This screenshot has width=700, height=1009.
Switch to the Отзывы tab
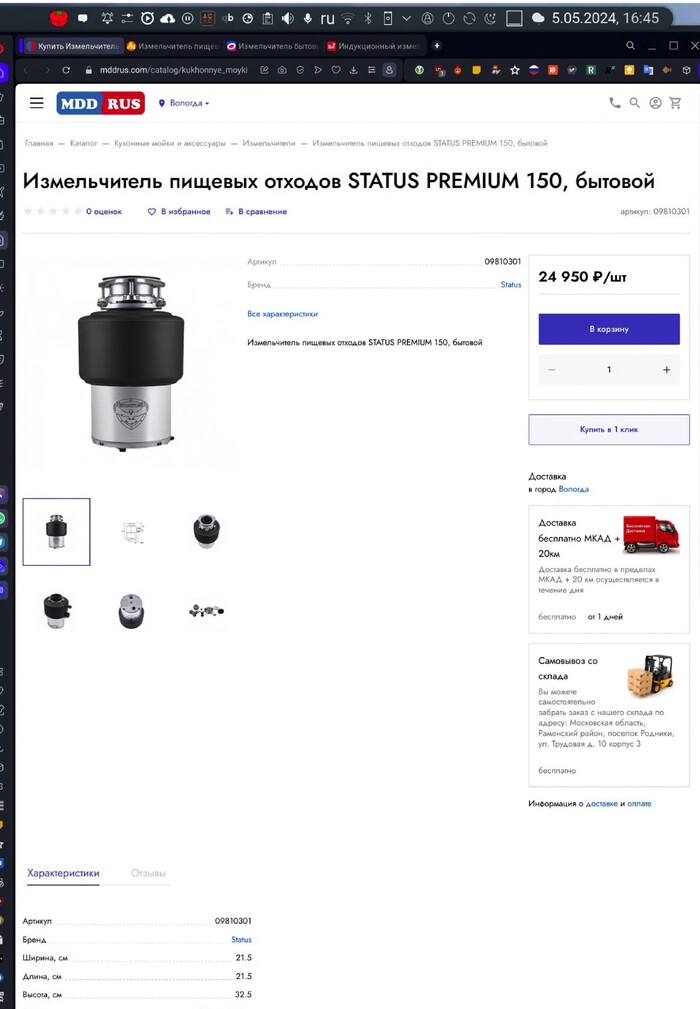click(148, 873)
